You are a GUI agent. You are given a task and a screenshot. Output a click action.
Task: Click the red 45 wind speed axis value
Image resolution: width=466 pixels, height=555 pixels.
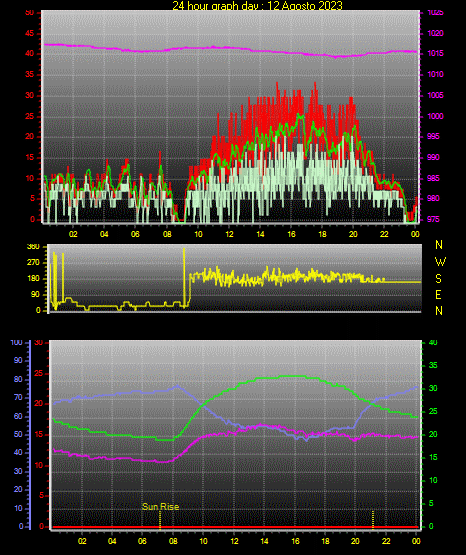tap(30, 33)
